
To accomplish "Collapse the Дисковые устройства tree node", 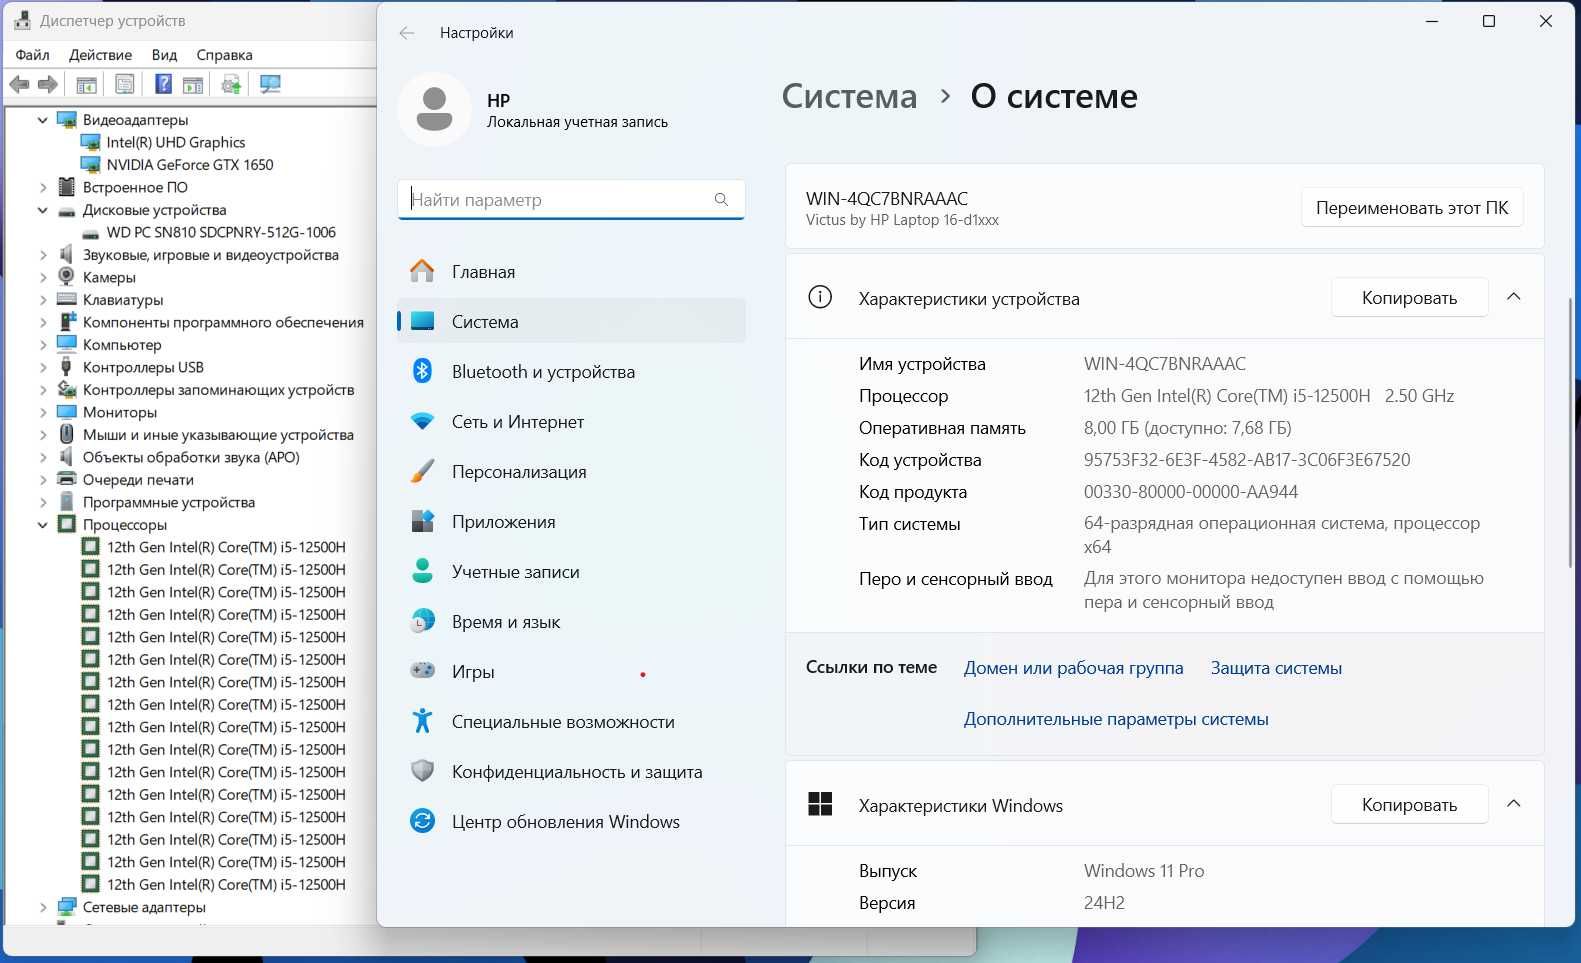I will pos(42,210).
